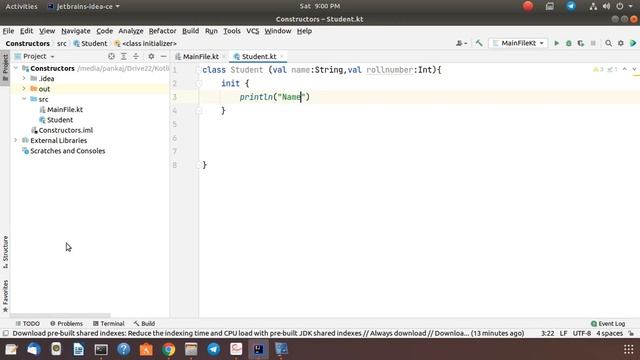Image resolution: width=640 pixels, height=360 pixels.
Task: Open warnings indicator in editor corner
Action: pos(598,69)
